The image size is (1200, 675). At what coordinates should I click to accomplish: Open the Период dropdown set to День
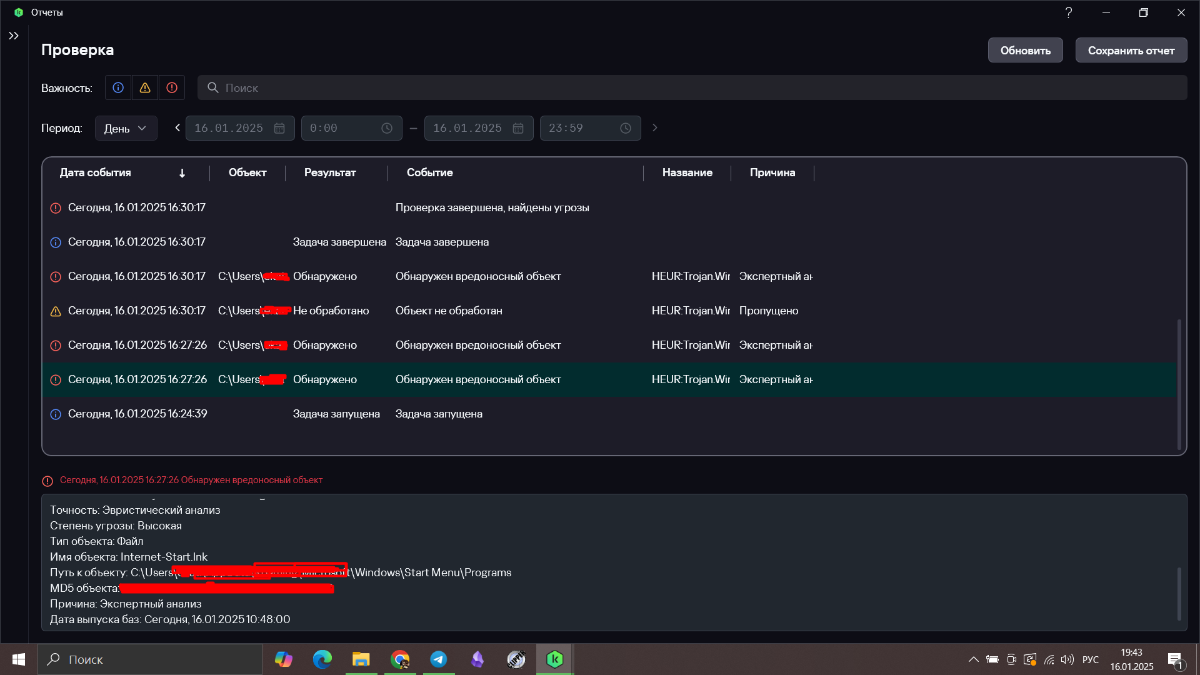coord(126,128)
